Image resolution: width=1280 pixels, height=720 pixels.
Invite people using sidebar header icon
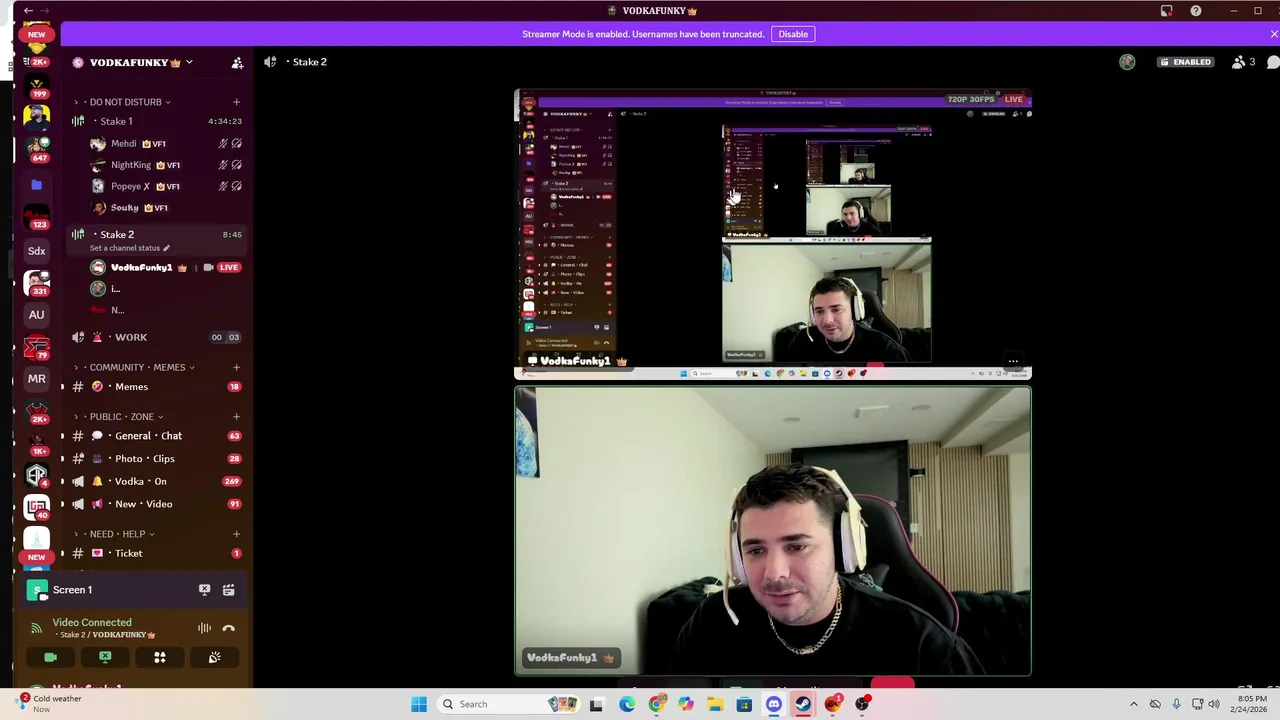pos(237,62)
